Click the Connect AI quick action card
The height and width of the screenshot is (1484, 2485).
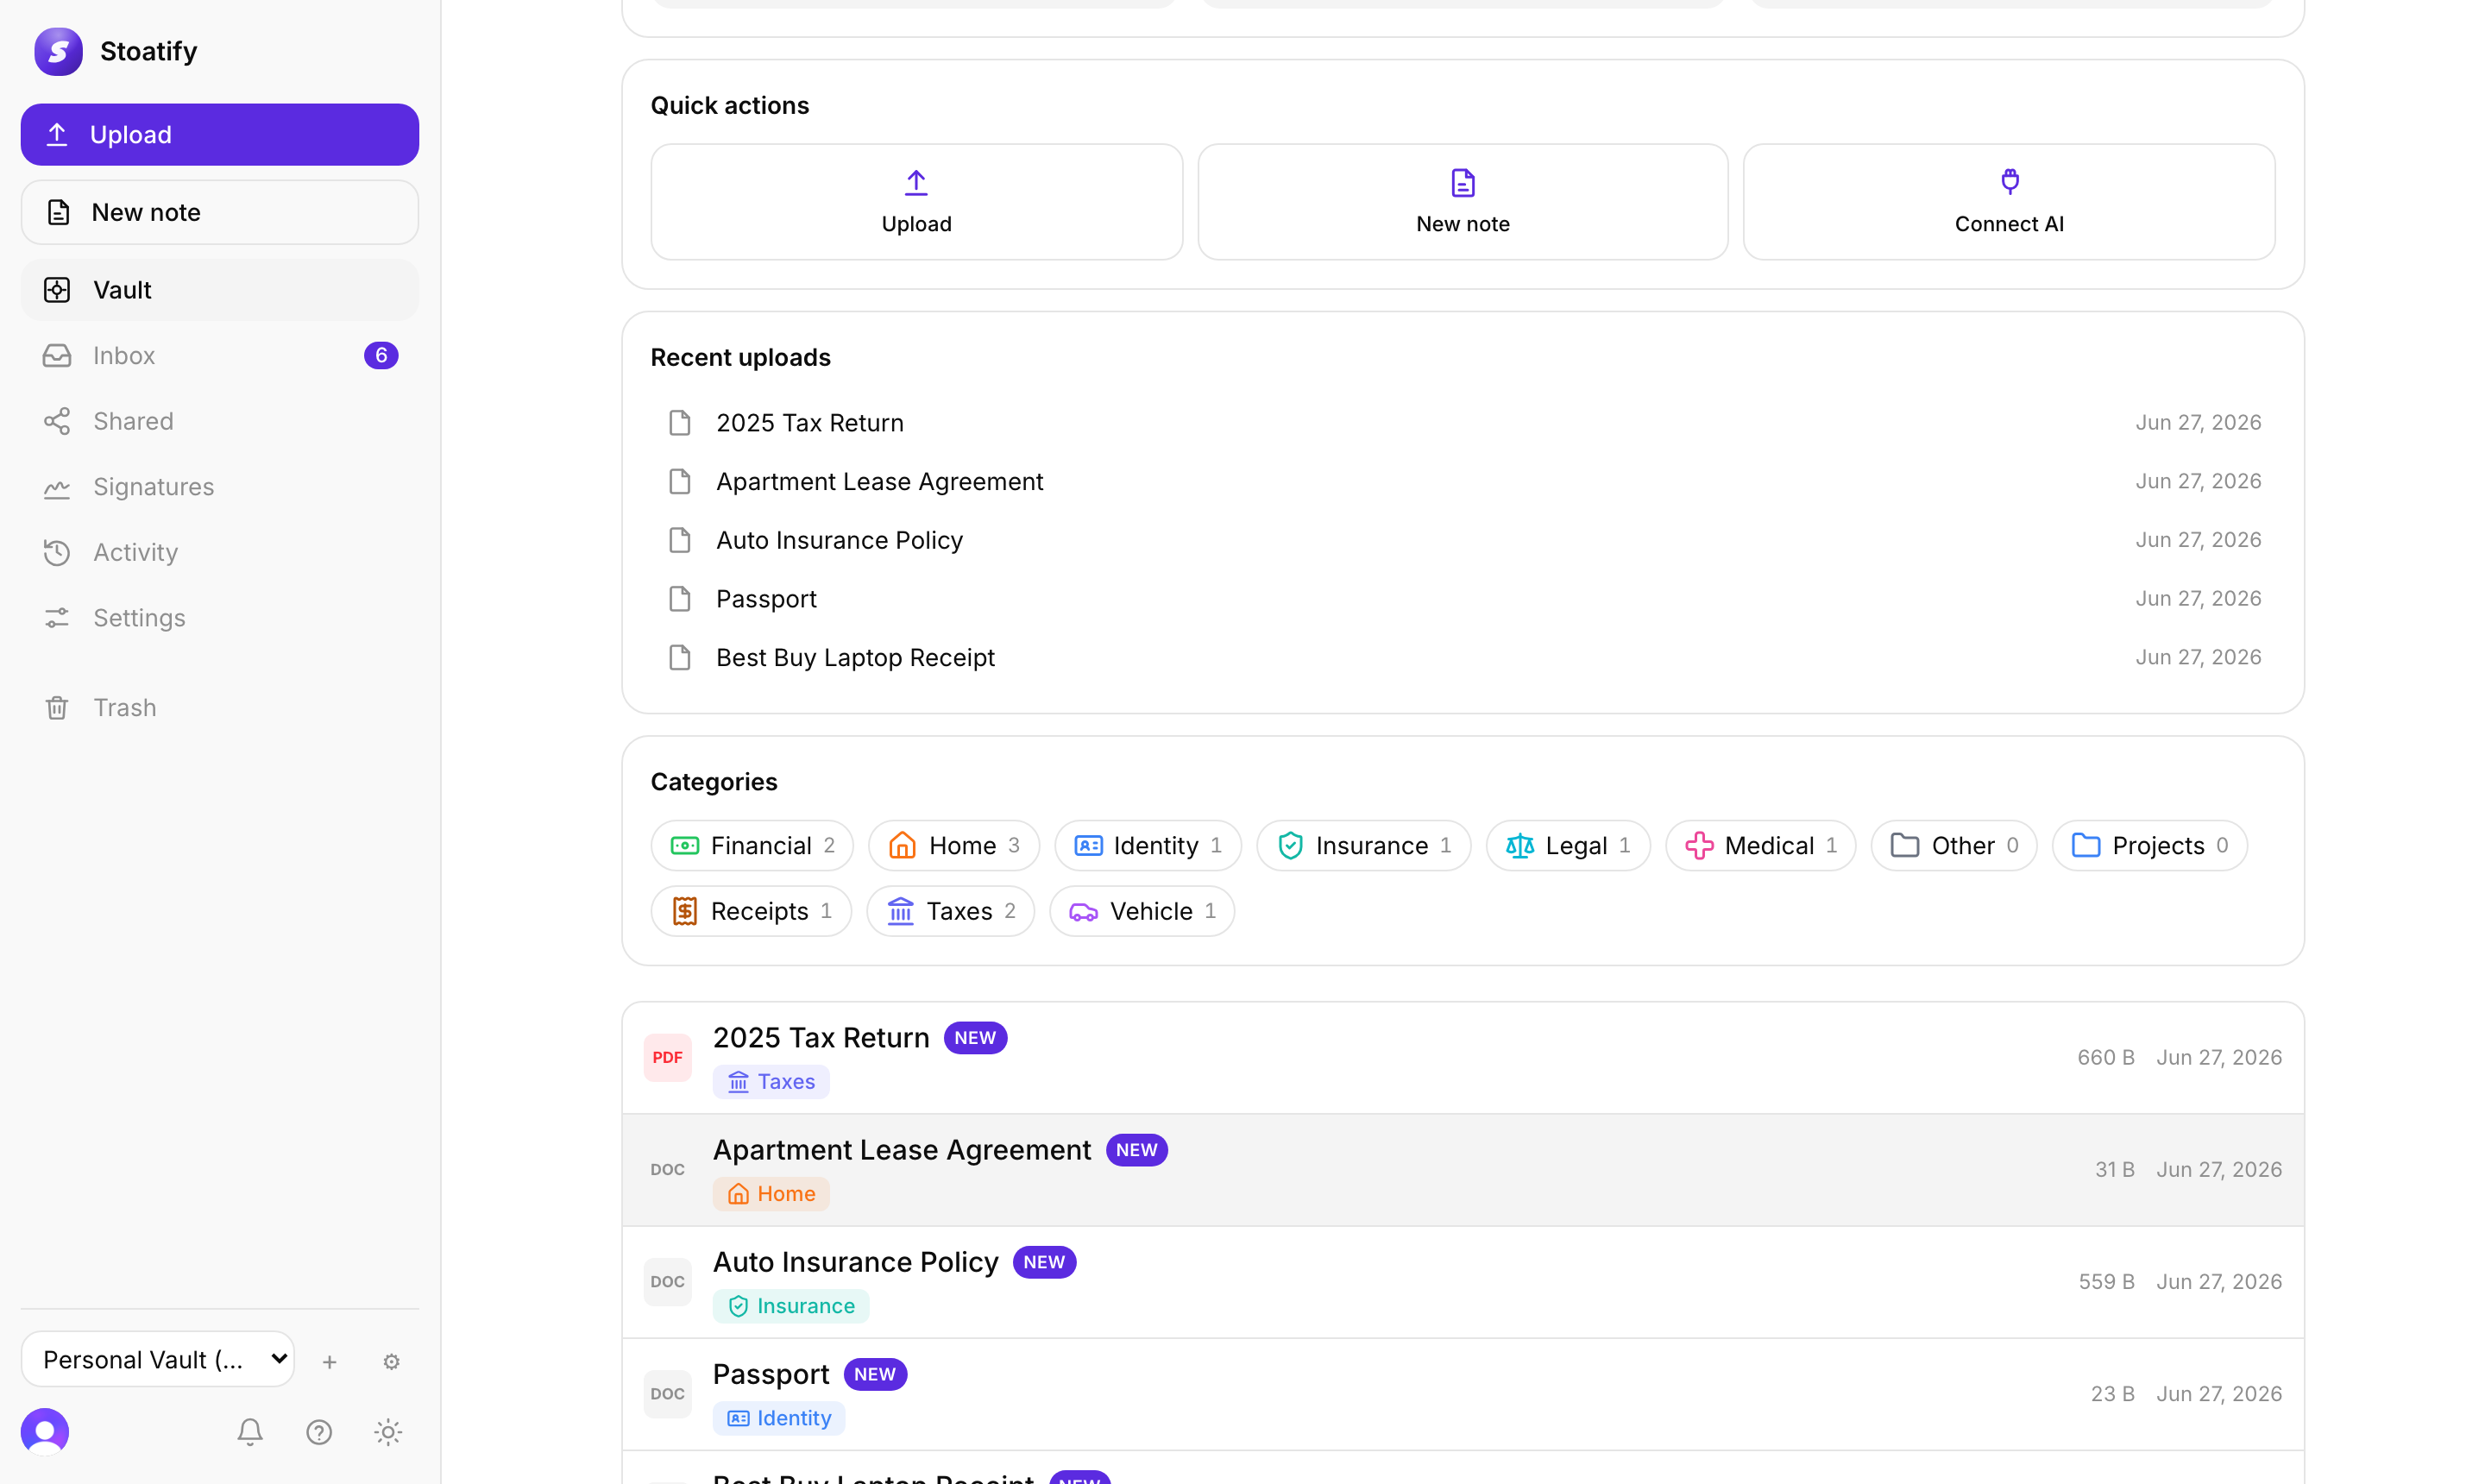pos(2009,202)
